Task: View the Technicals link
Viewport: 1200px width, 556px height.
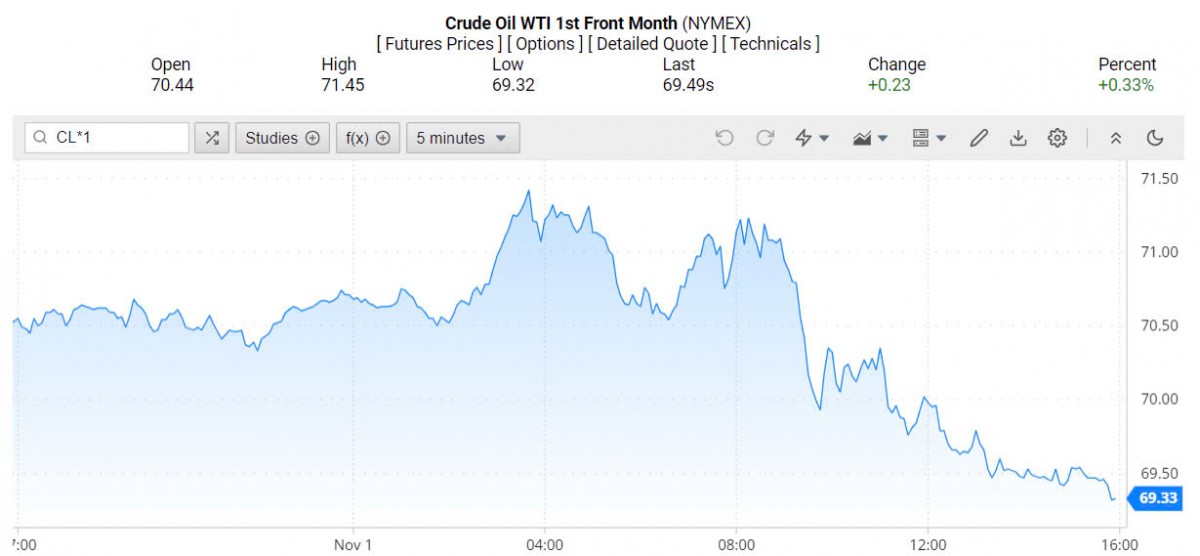Action: tap(770, 44)
